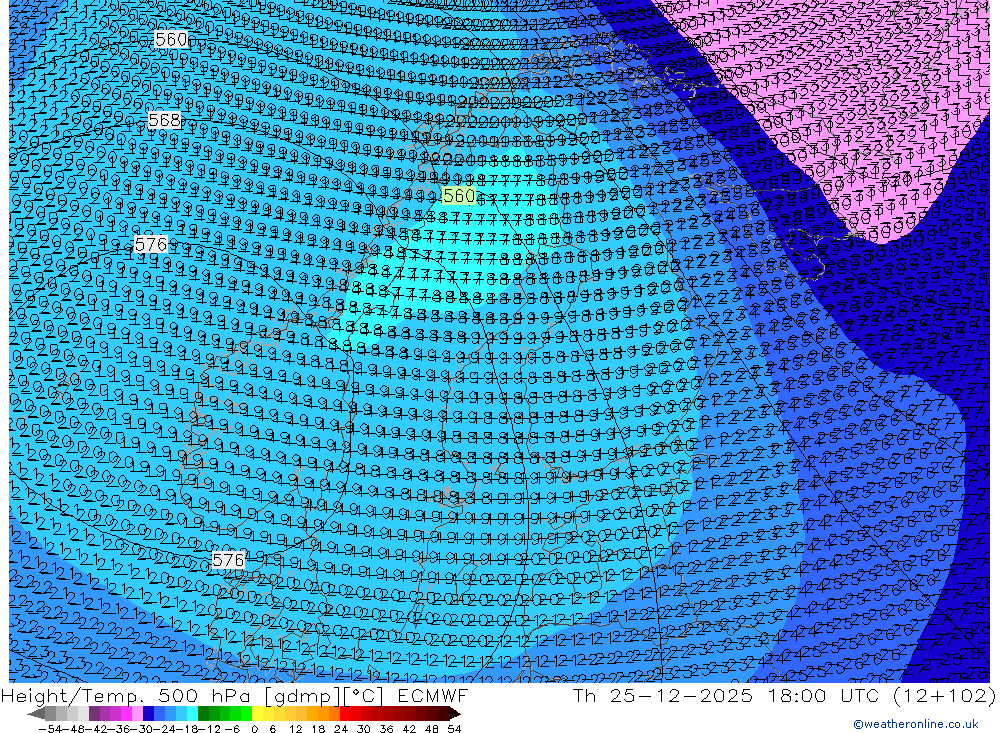Click the '[°C]' unit label
The image size is (1000, 733).
[x=364, y=696]
